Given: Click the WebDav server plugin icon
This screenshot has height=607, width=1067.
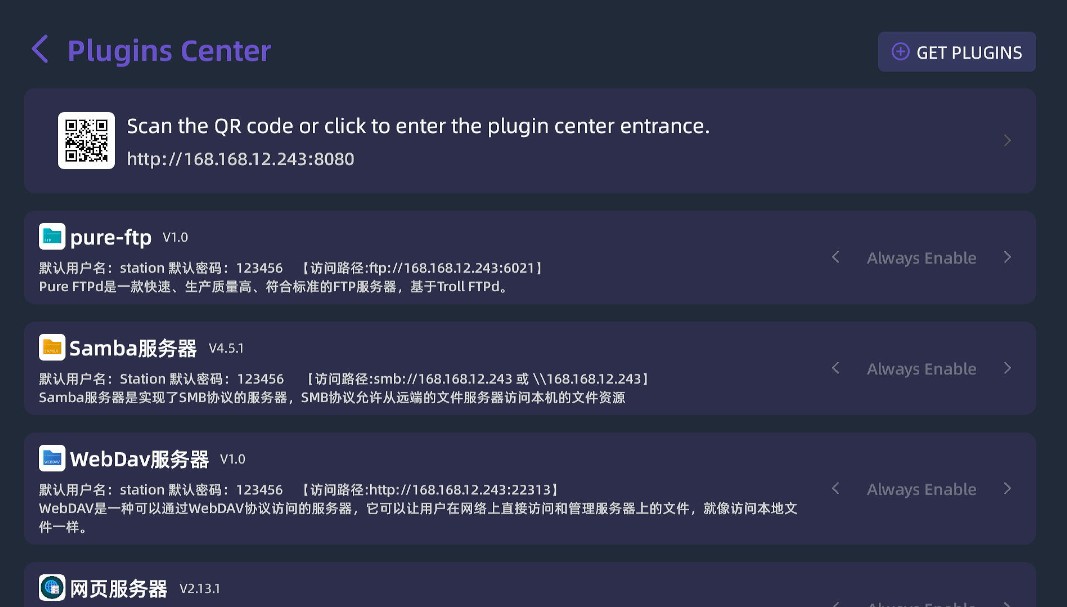Looking at the screenshot, I should coord(52,459).
